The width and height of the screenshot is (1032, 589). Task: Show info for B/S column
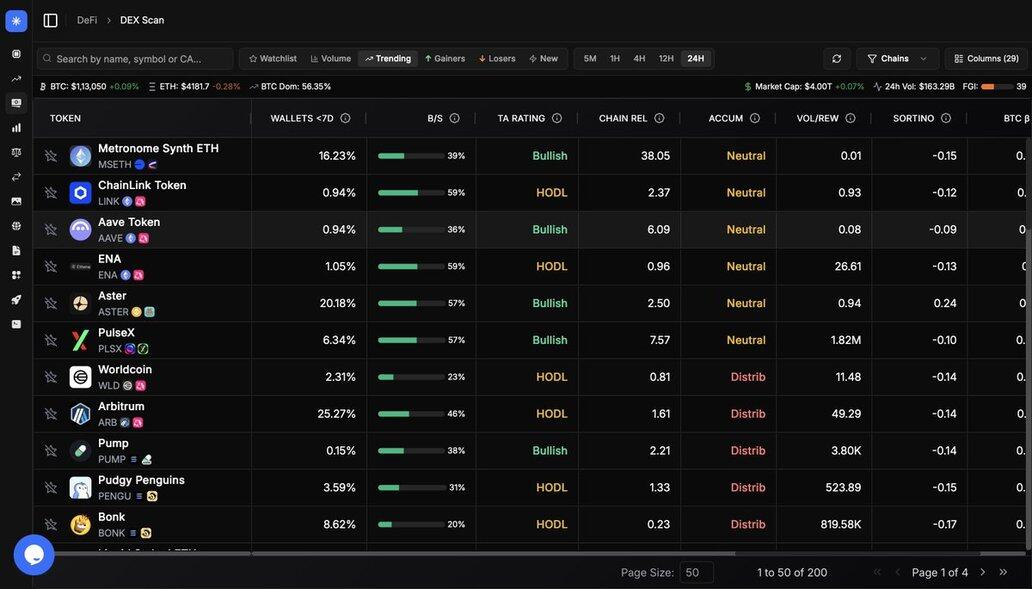(x=454, y=118)
